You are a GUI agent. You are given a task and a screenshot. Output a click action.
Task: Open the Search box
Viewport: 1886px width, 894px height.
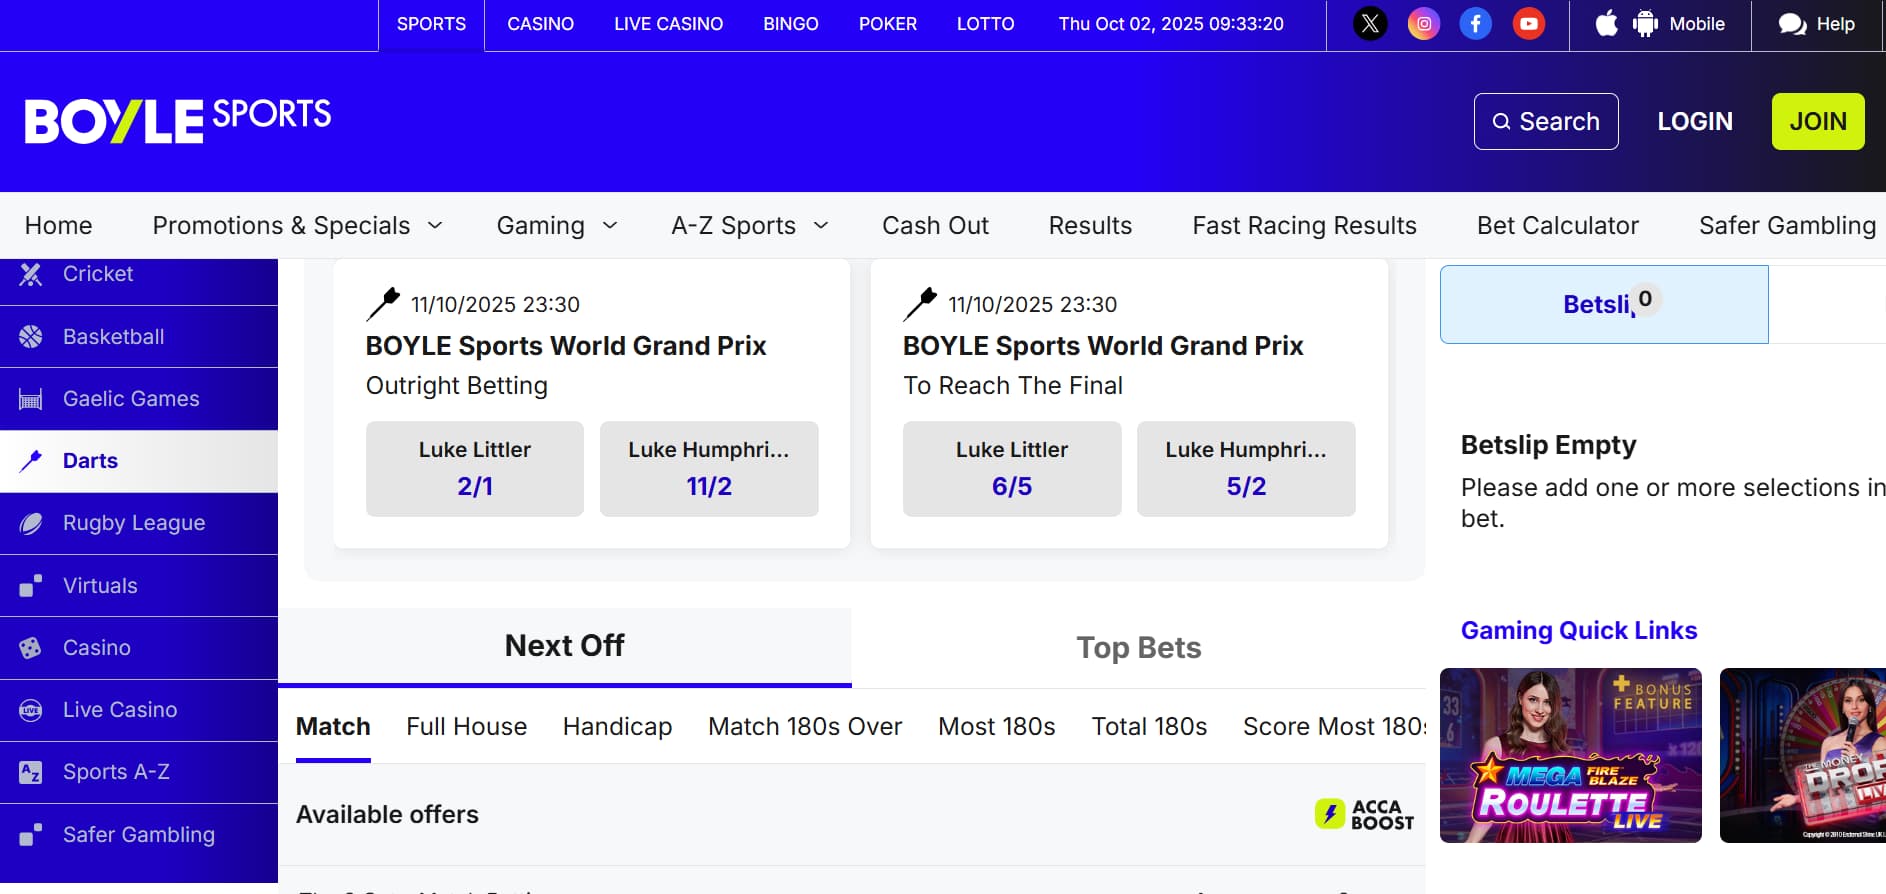click(x=1545, y=121)
